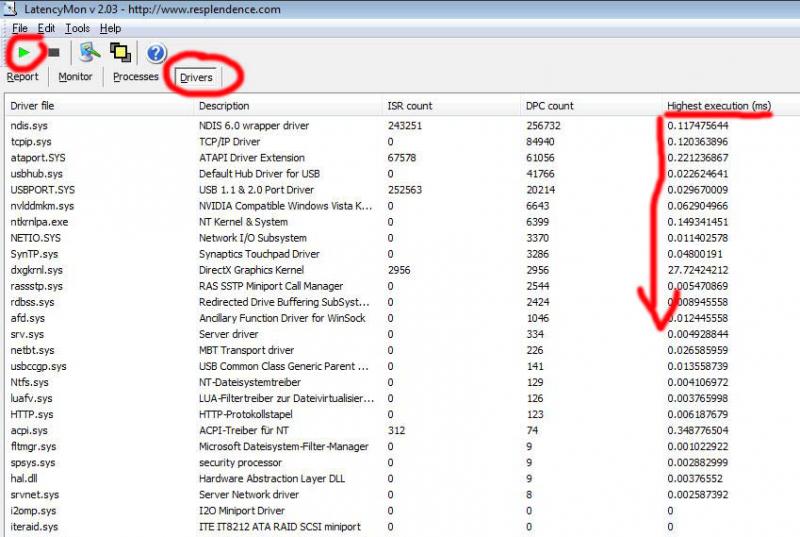The height and width of the screenshot is (537, 800).
Task: Click the ACPI-Treiber für NT description
Action: coord(244,431)
